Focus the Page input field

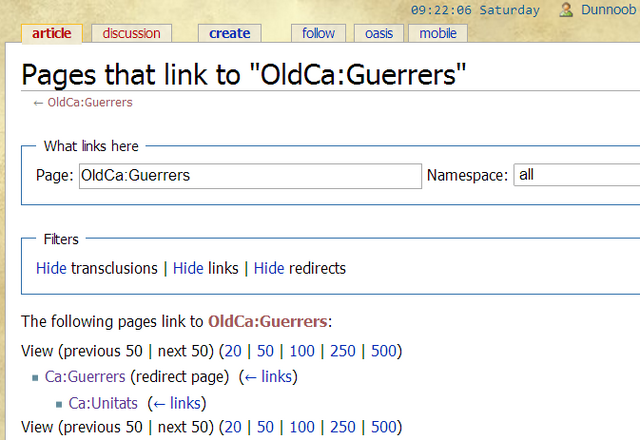250,176
